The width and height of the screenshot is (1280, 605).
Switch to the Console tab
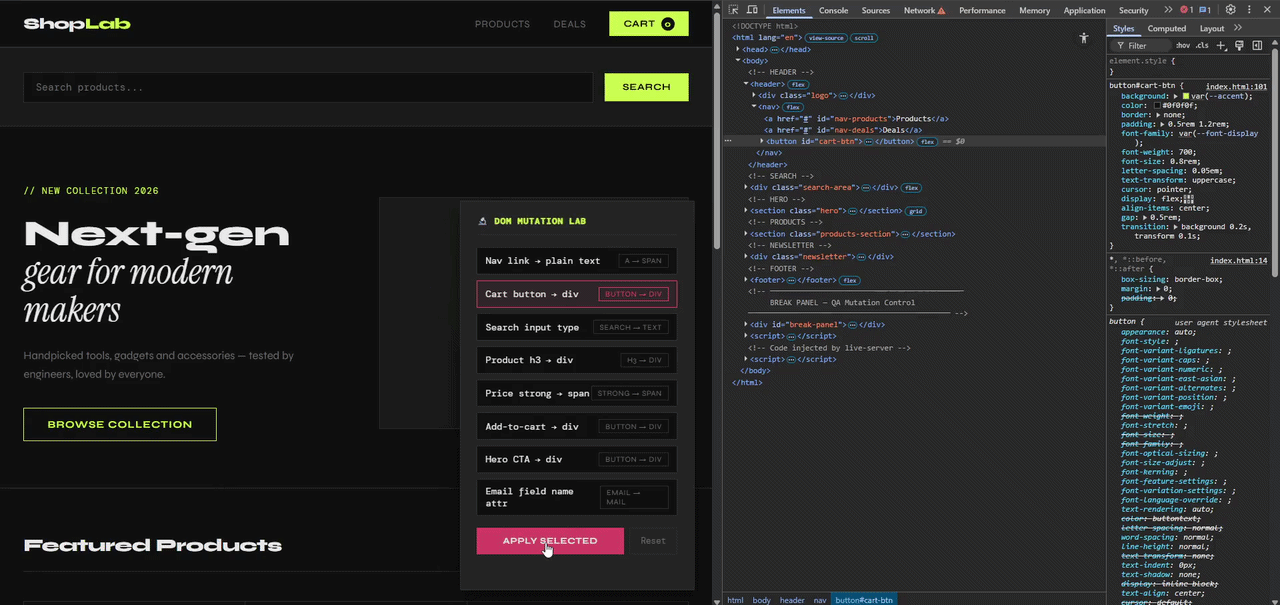(833, 10)
